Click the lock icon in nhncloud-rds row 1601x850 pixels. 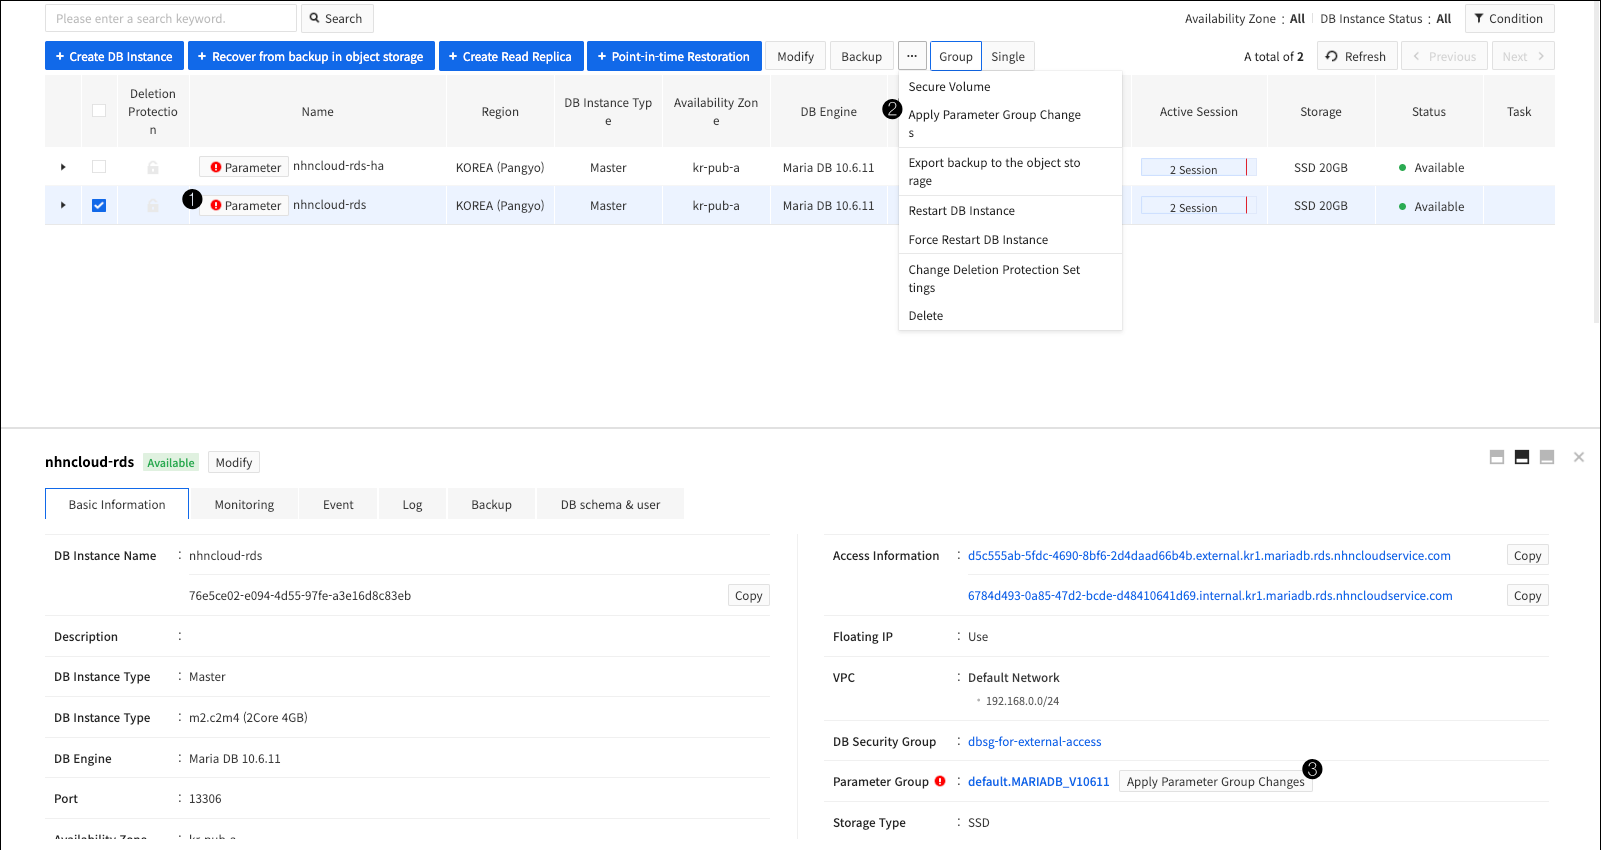coord(153,205)
